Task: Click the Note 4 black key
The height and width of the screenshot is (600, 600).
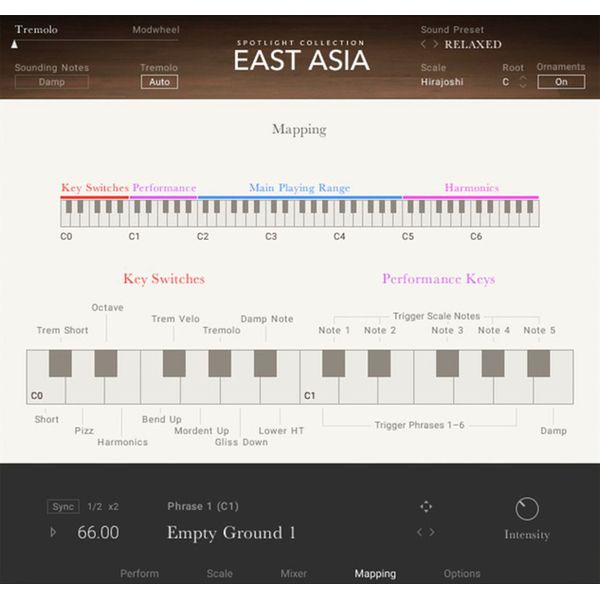Action: pyautogui.click(x=493, y=363)
